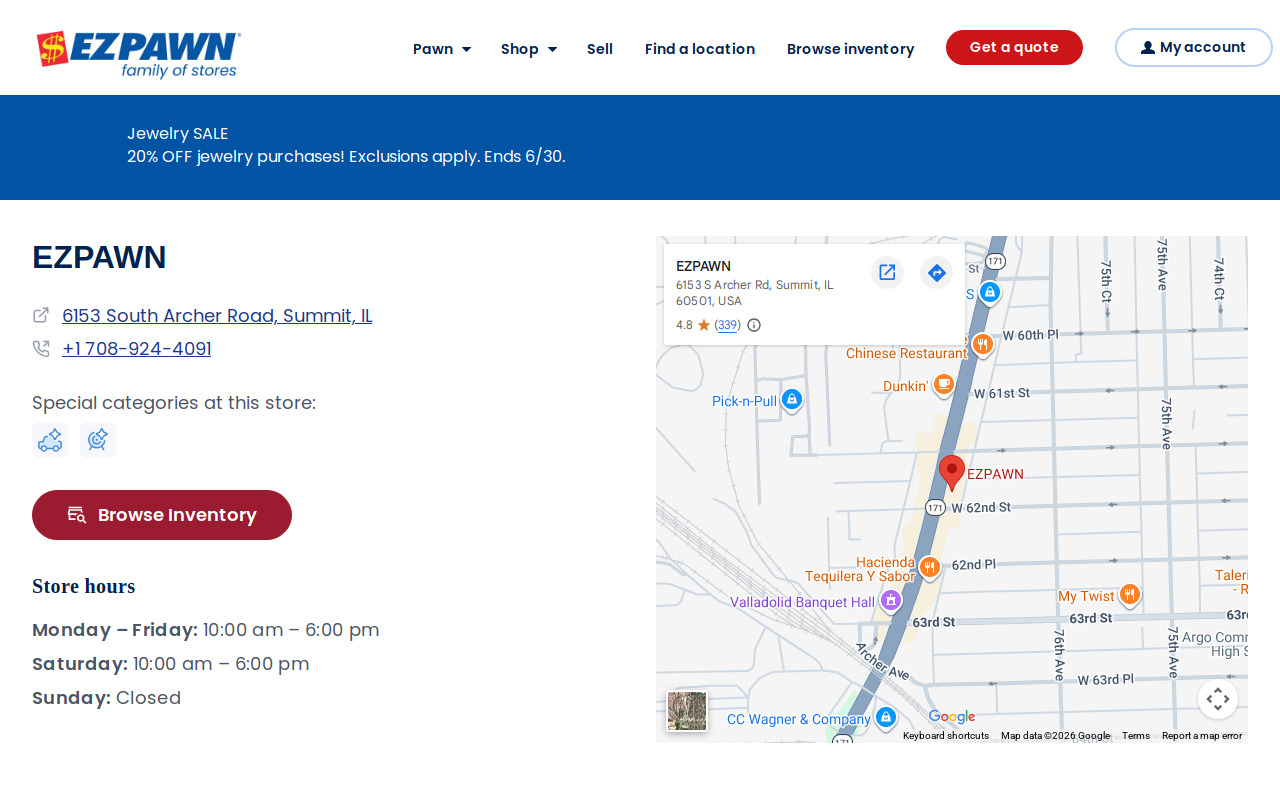Click the Get a quote button
The height and width of the screenshot is (800, 1280).
click(1014, 47)
